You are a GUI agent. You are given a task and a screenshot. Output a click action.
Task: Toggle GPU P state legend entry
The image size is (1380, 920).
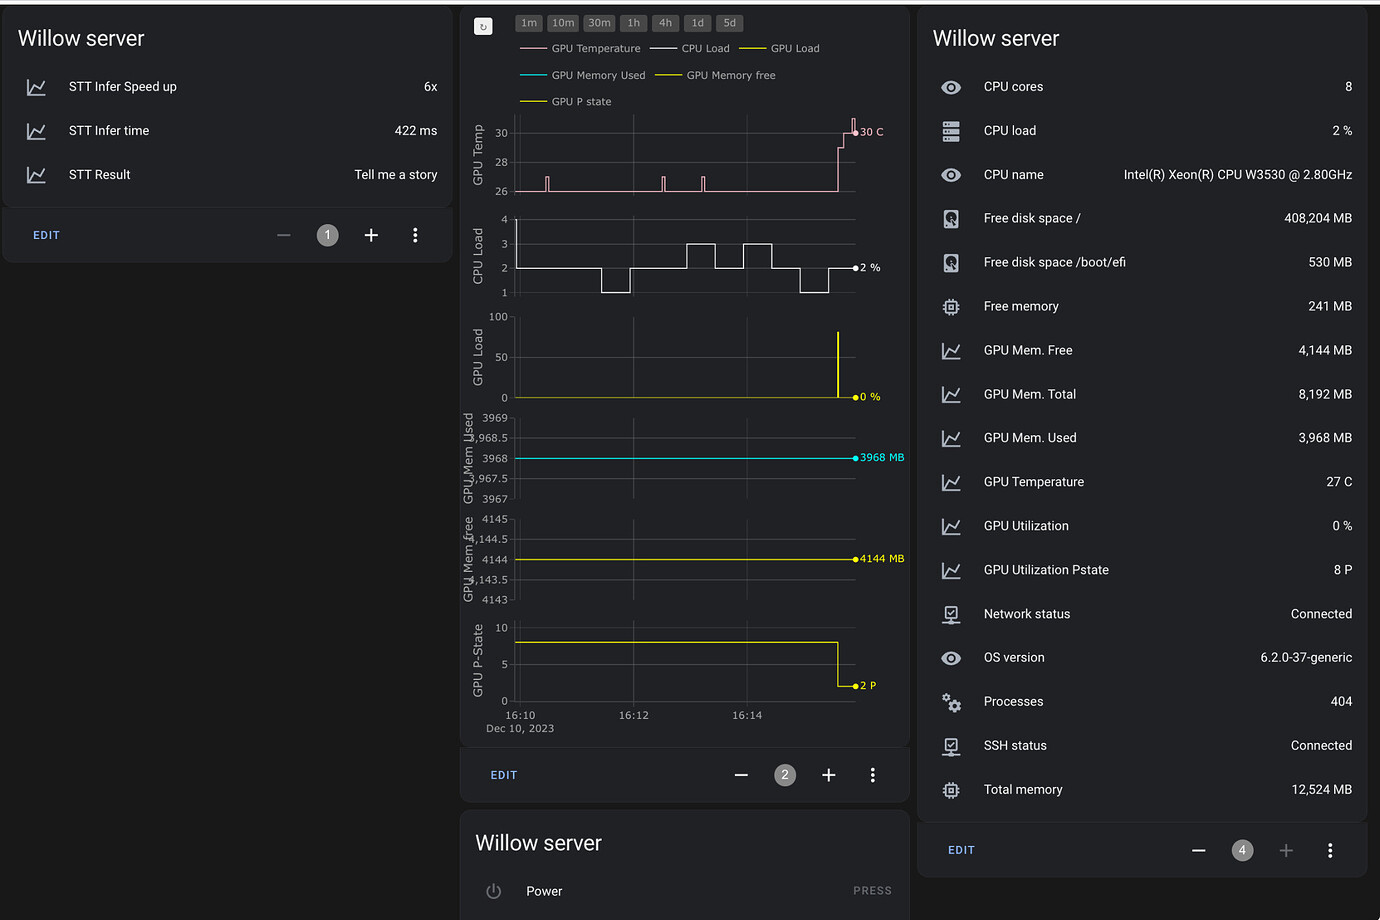click(x=566, y=101)
